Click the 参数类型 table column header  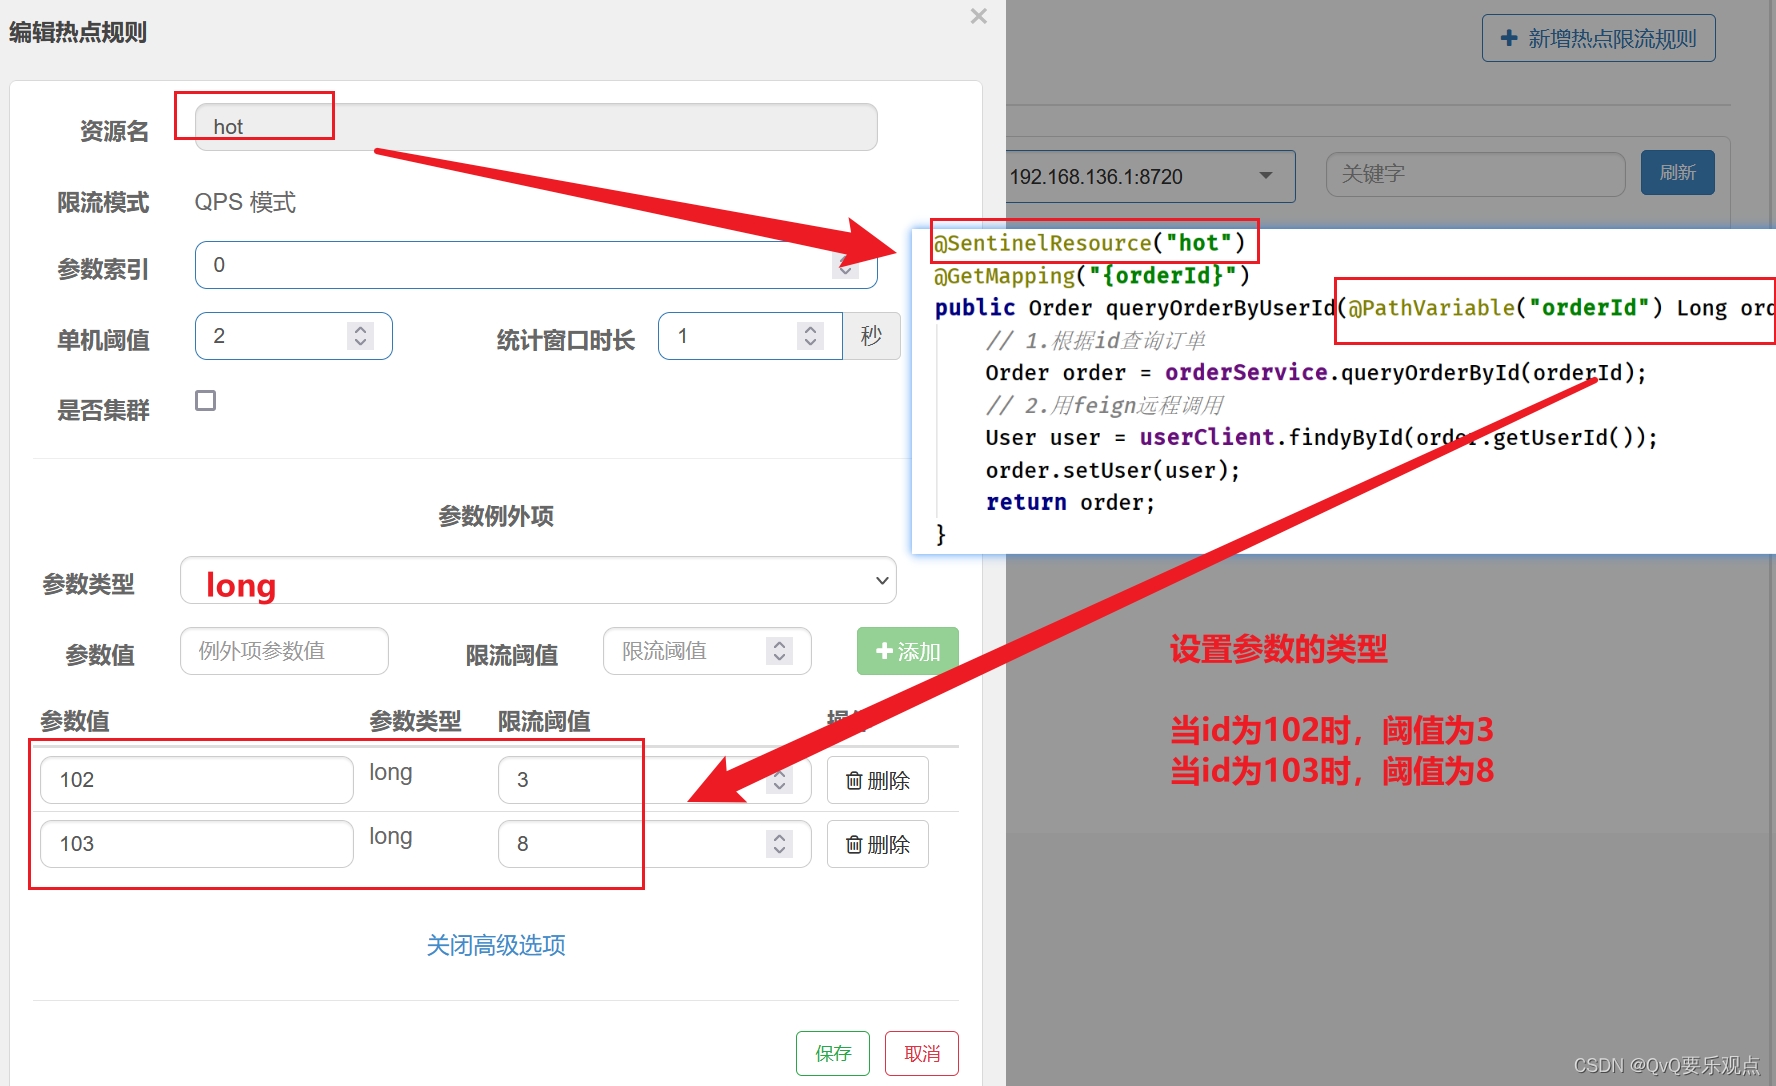click(x=415, y=721)
